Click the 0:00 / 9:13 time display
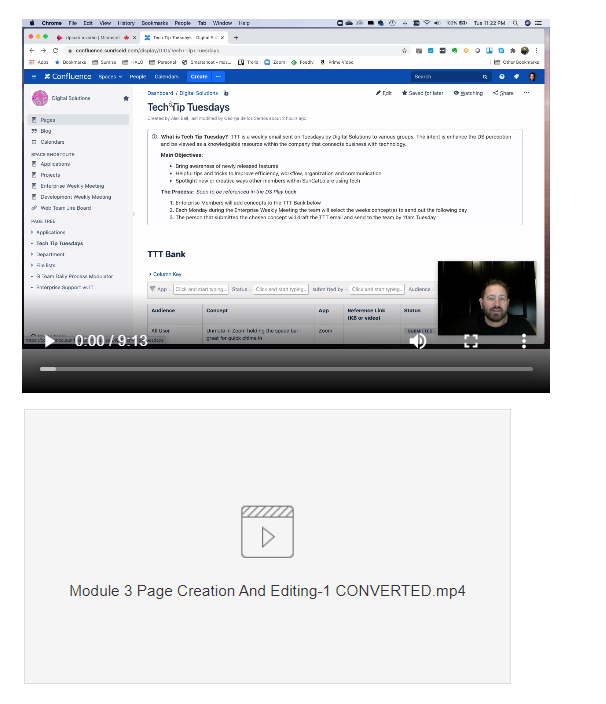The width and height of the screenshot is (606, 704). point(111,341)
